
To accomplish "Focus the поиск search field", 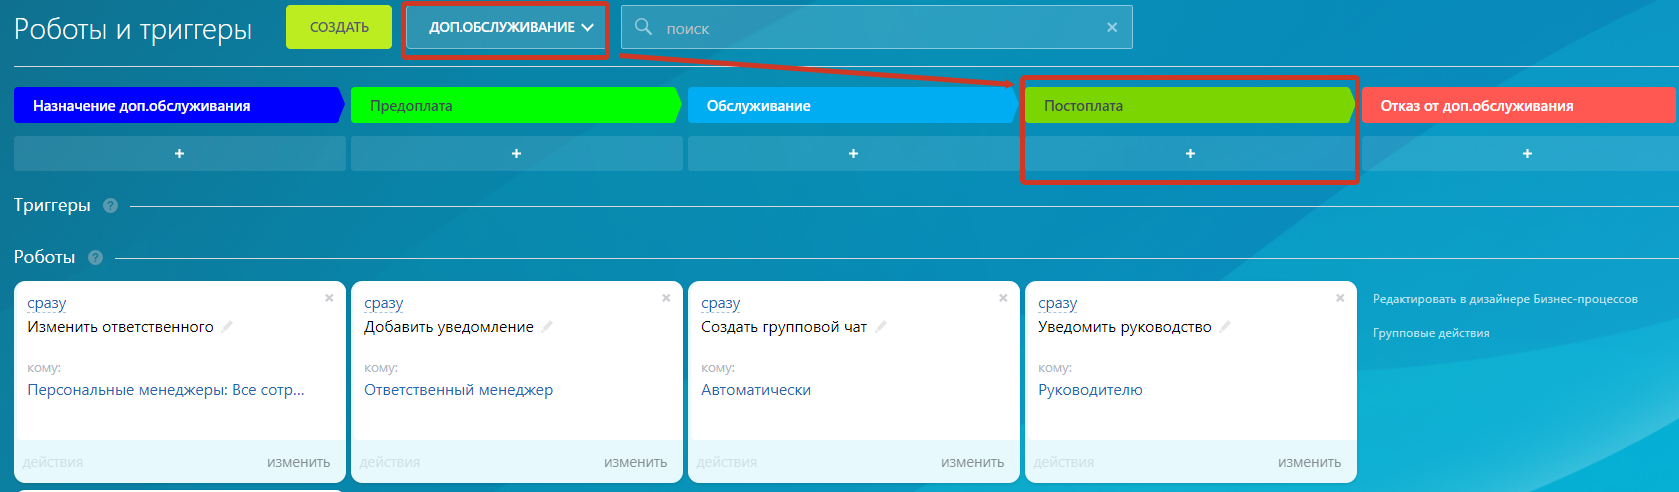I will 877,28.
